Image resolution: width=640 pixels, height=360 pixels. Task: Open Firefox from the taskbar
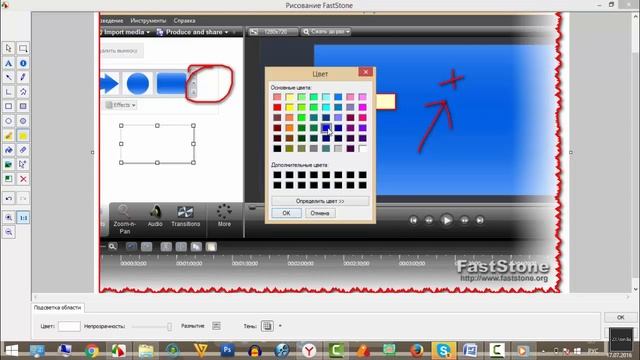tap(417, 351)
